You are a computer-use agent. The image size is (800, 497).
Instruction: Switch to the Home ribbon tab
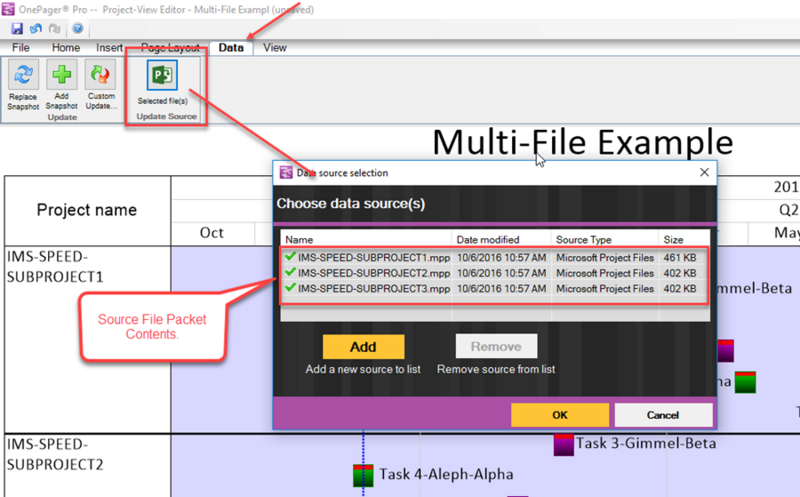pyautogui.click(x=66, y=47)
